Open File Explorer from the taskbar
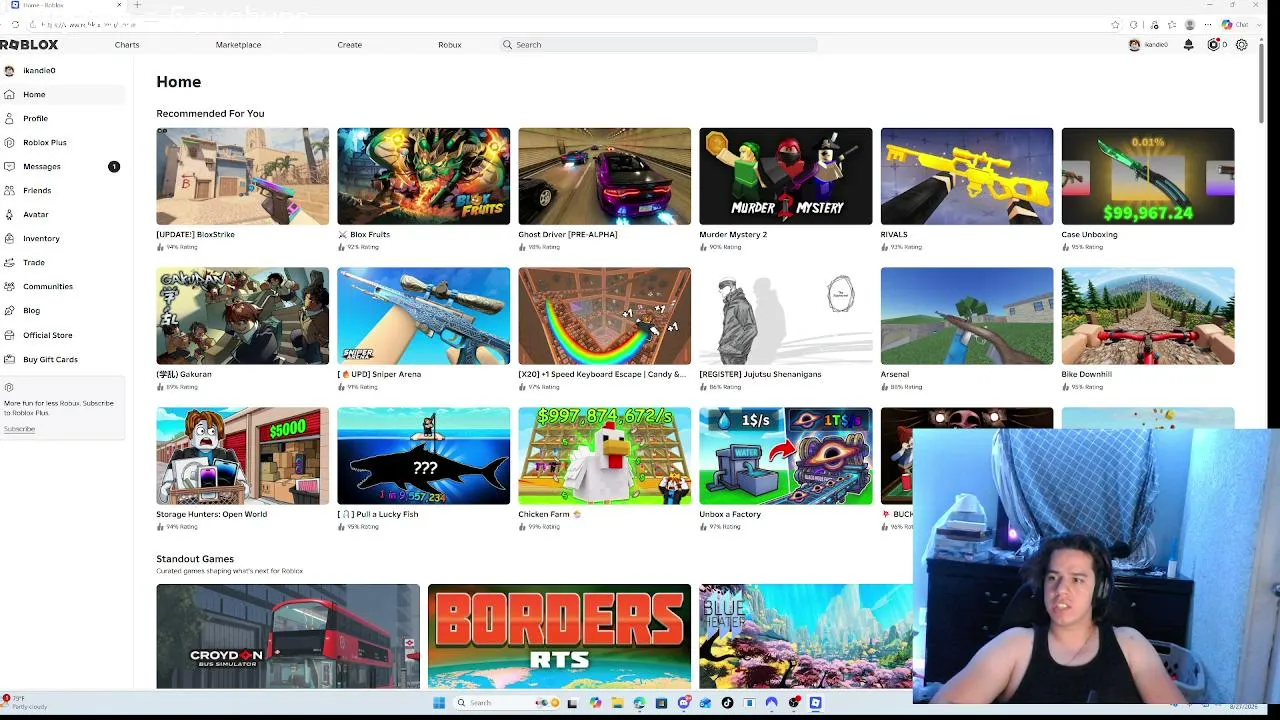1280x720 pixels. [x=617, y=703]
